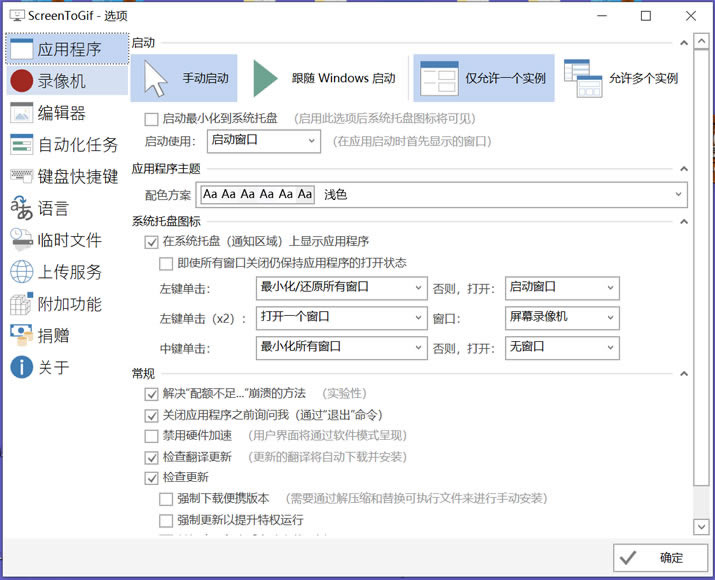Viewport: 715px width, 580px height.
Task: Open the 启动使用 dropdown
Action: (264, 141)
